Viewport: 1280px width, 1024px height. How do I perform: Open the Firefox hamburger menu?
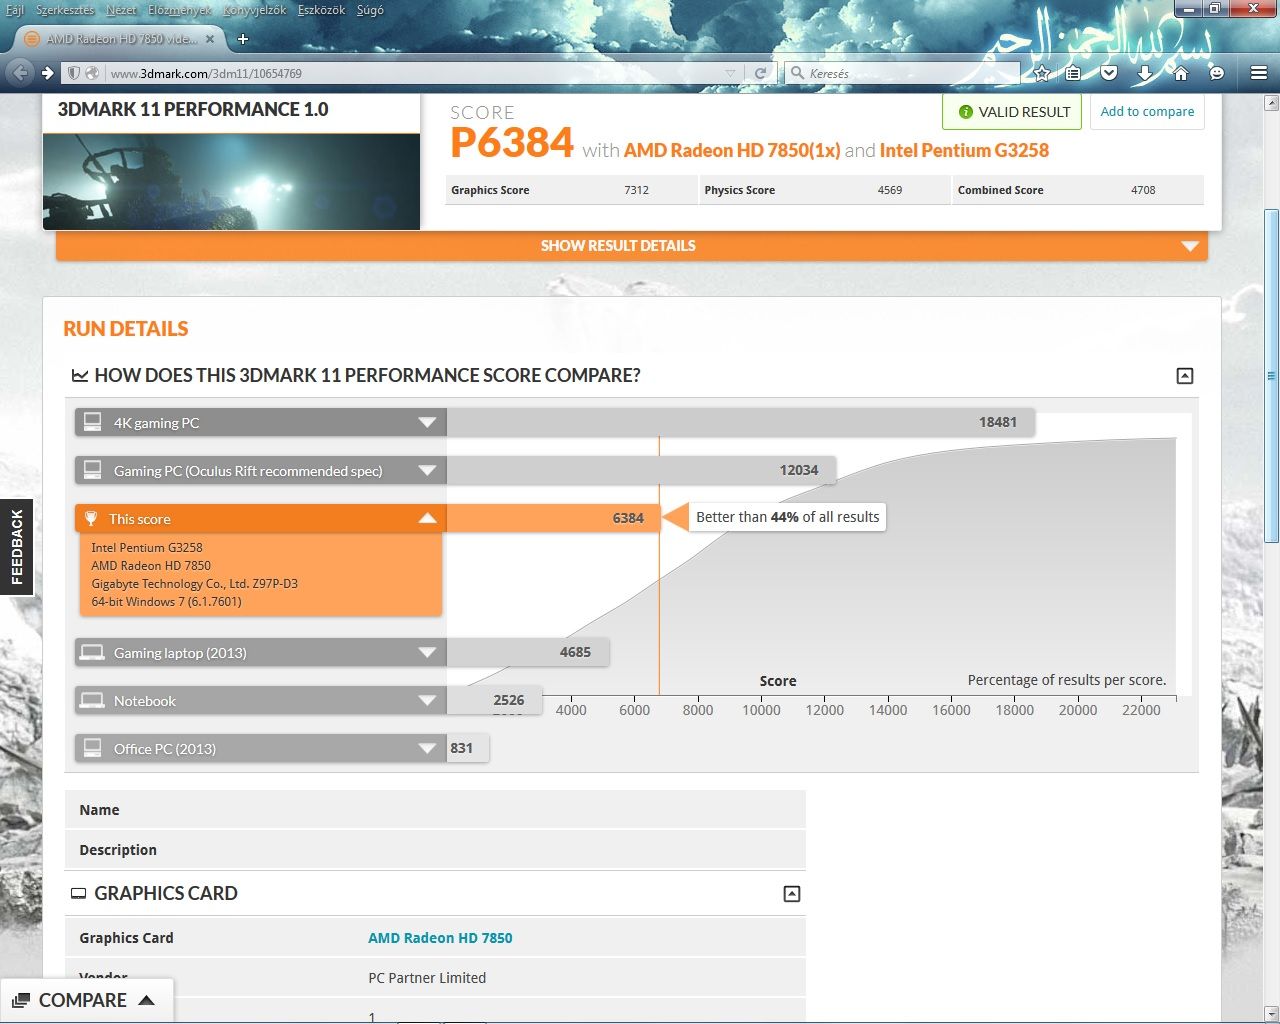click(1259, 73)
